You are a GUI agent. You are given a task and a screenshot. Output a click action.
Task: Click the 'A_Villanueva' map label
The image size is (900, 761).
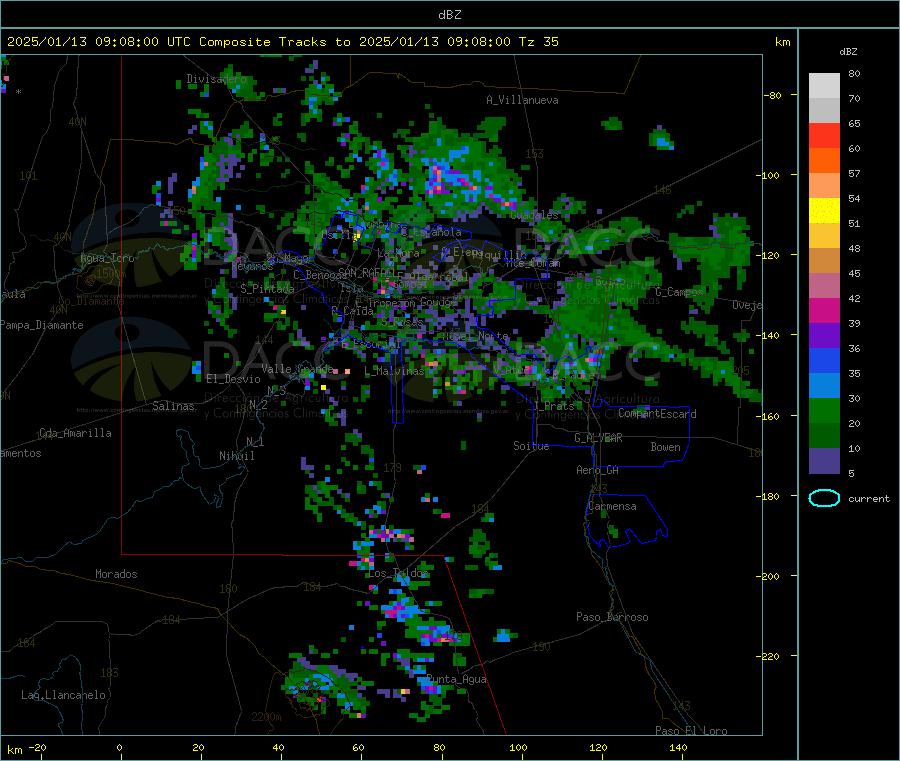coord(522,100)
